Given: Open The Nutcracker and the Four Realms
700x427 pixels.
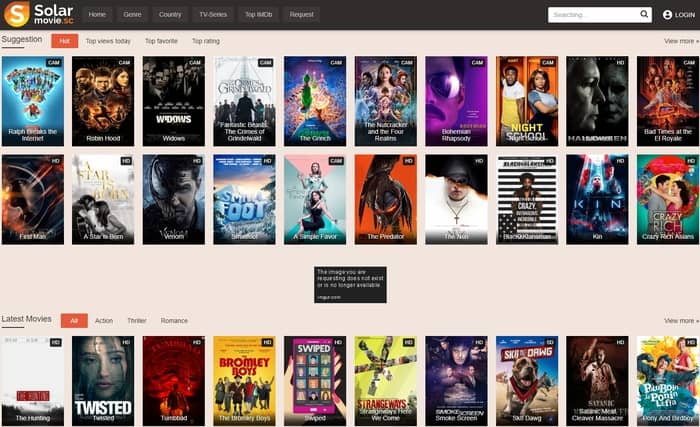Looking at the screenshot, I should click(x=386, y=101).
